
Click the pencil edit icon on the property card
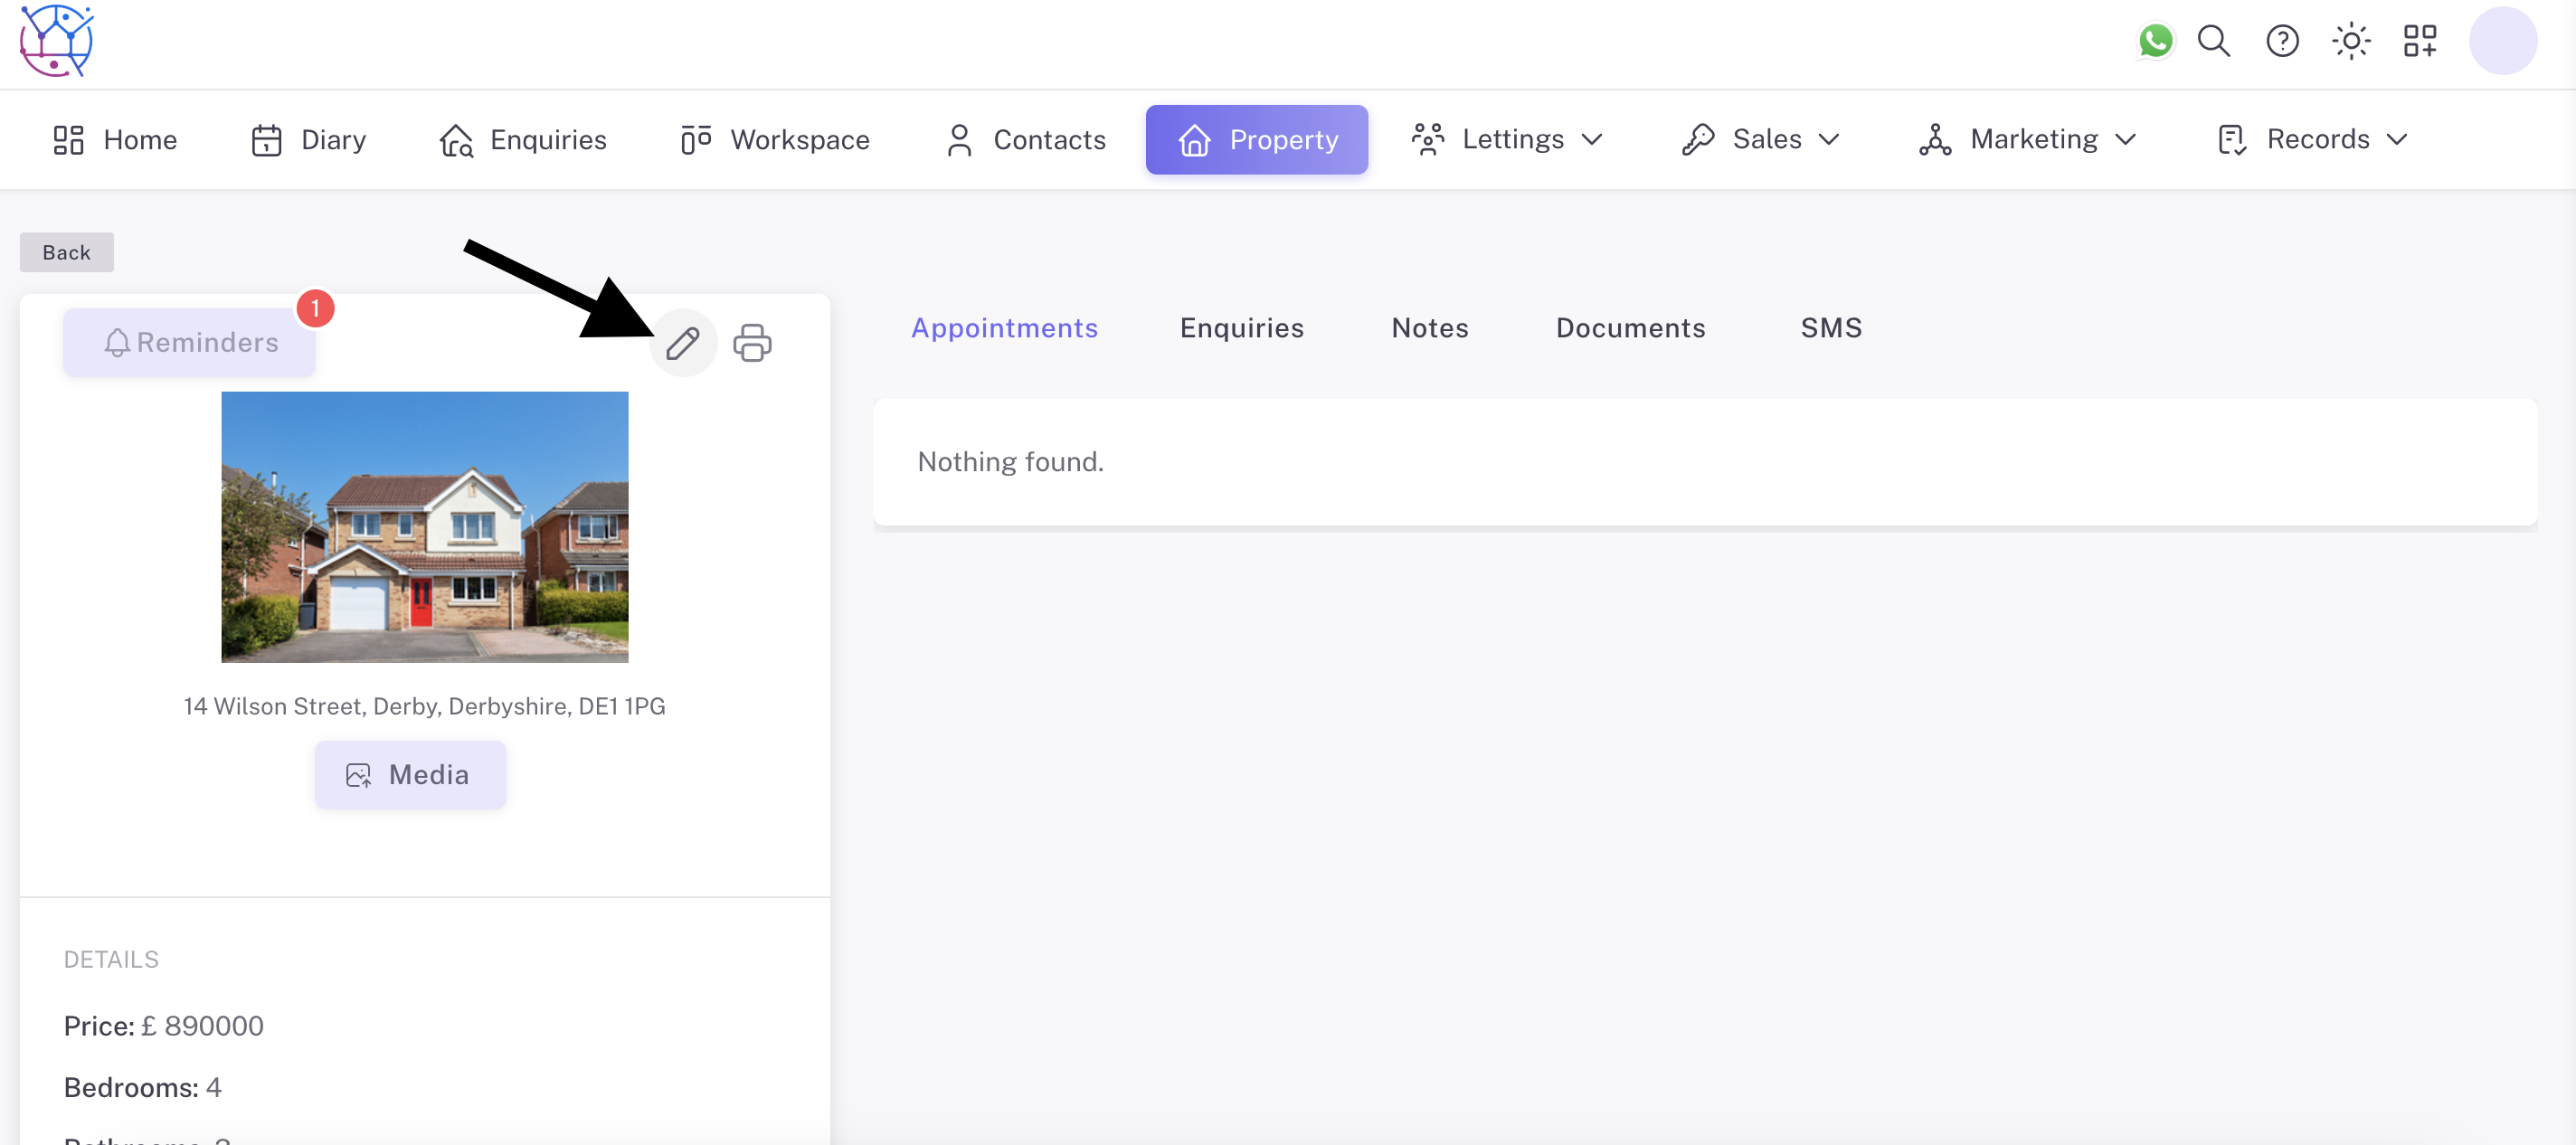[683, 342]
